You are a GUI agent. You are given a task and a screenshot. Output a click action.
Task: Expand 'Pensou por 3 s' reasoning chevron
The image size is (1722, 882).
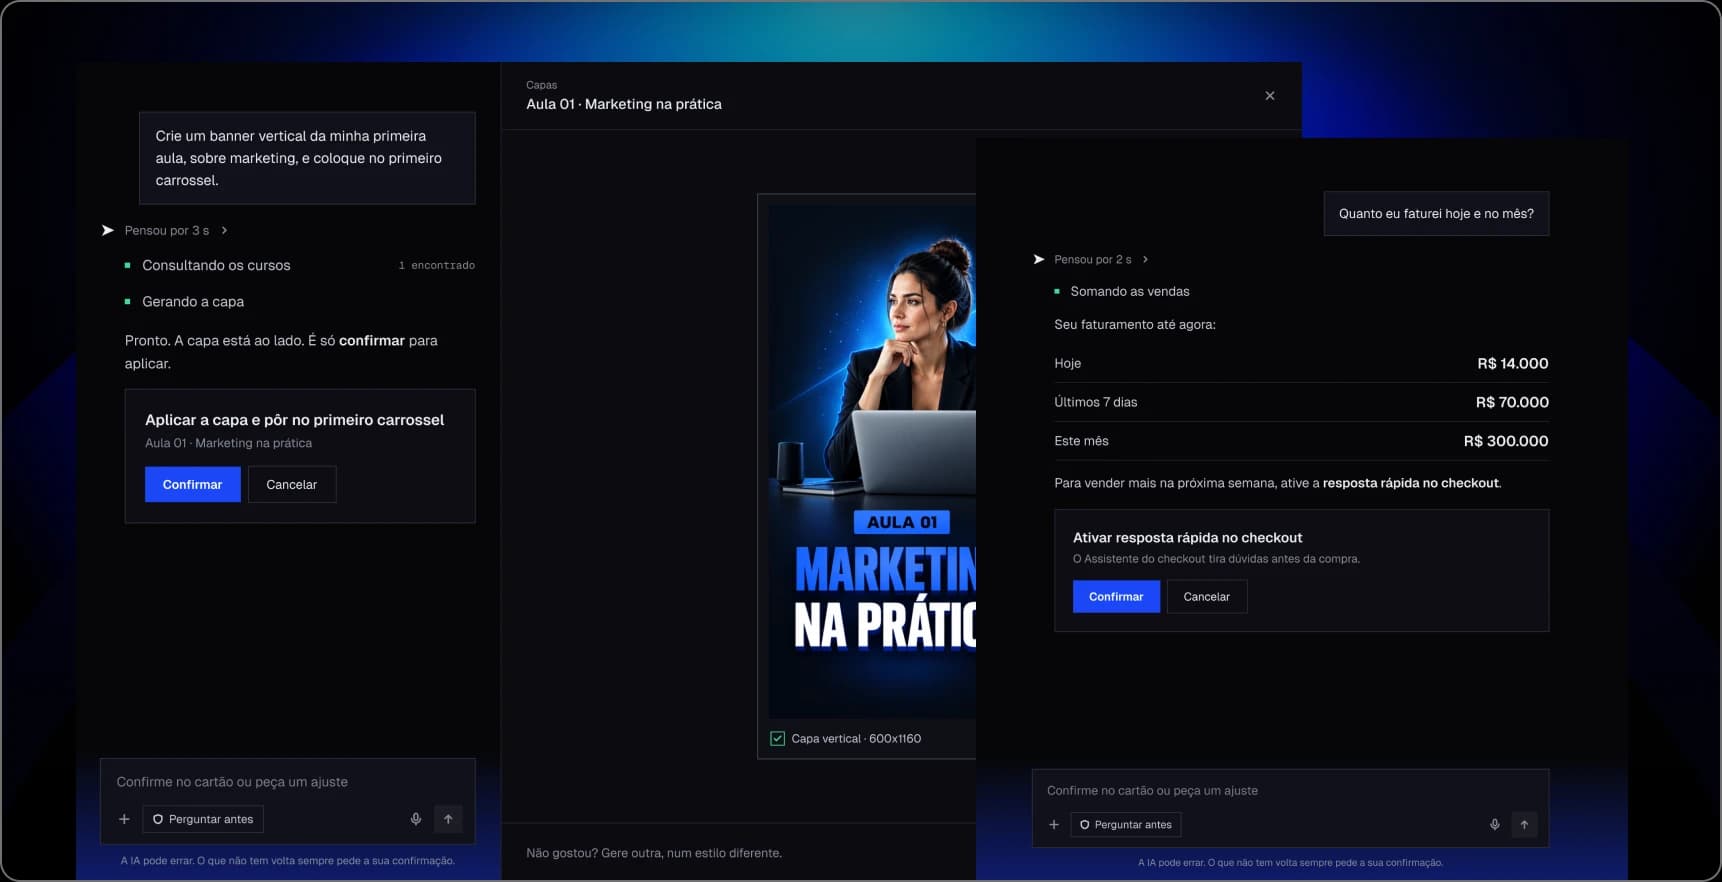coord(224,230)
